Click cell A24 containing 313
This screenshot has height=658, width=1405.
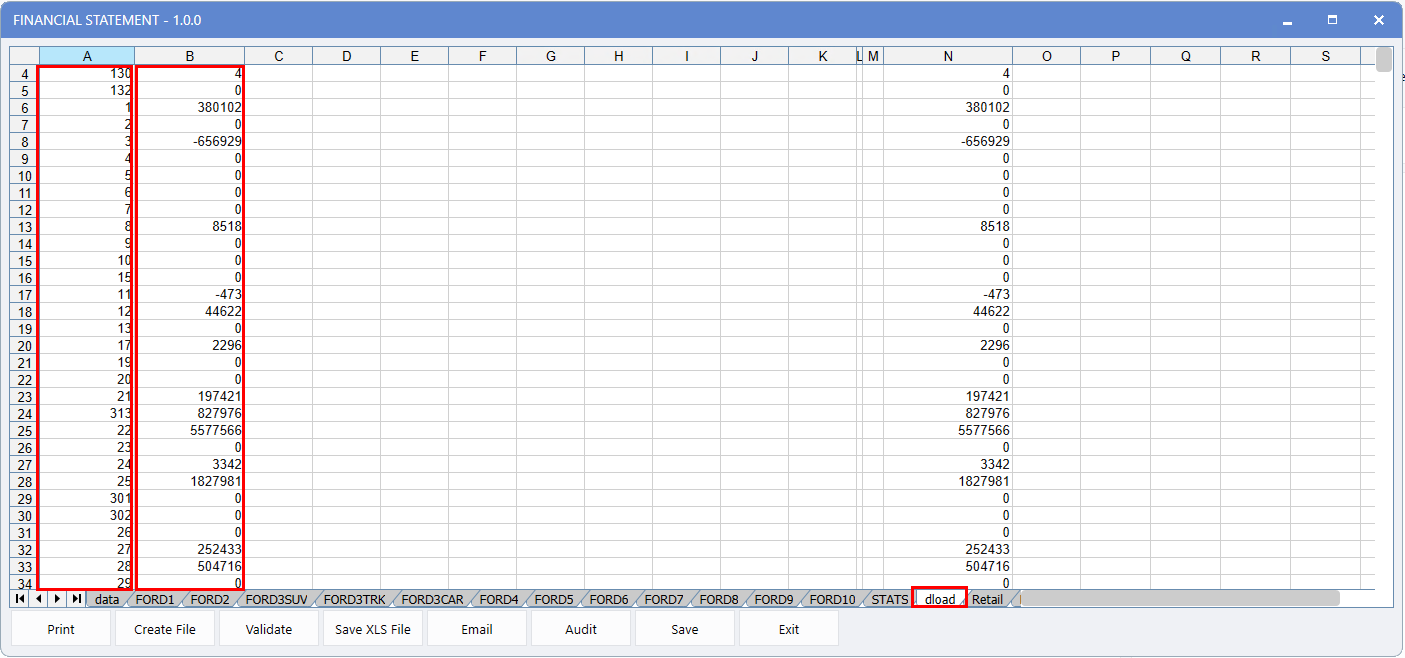pos(87,414)
